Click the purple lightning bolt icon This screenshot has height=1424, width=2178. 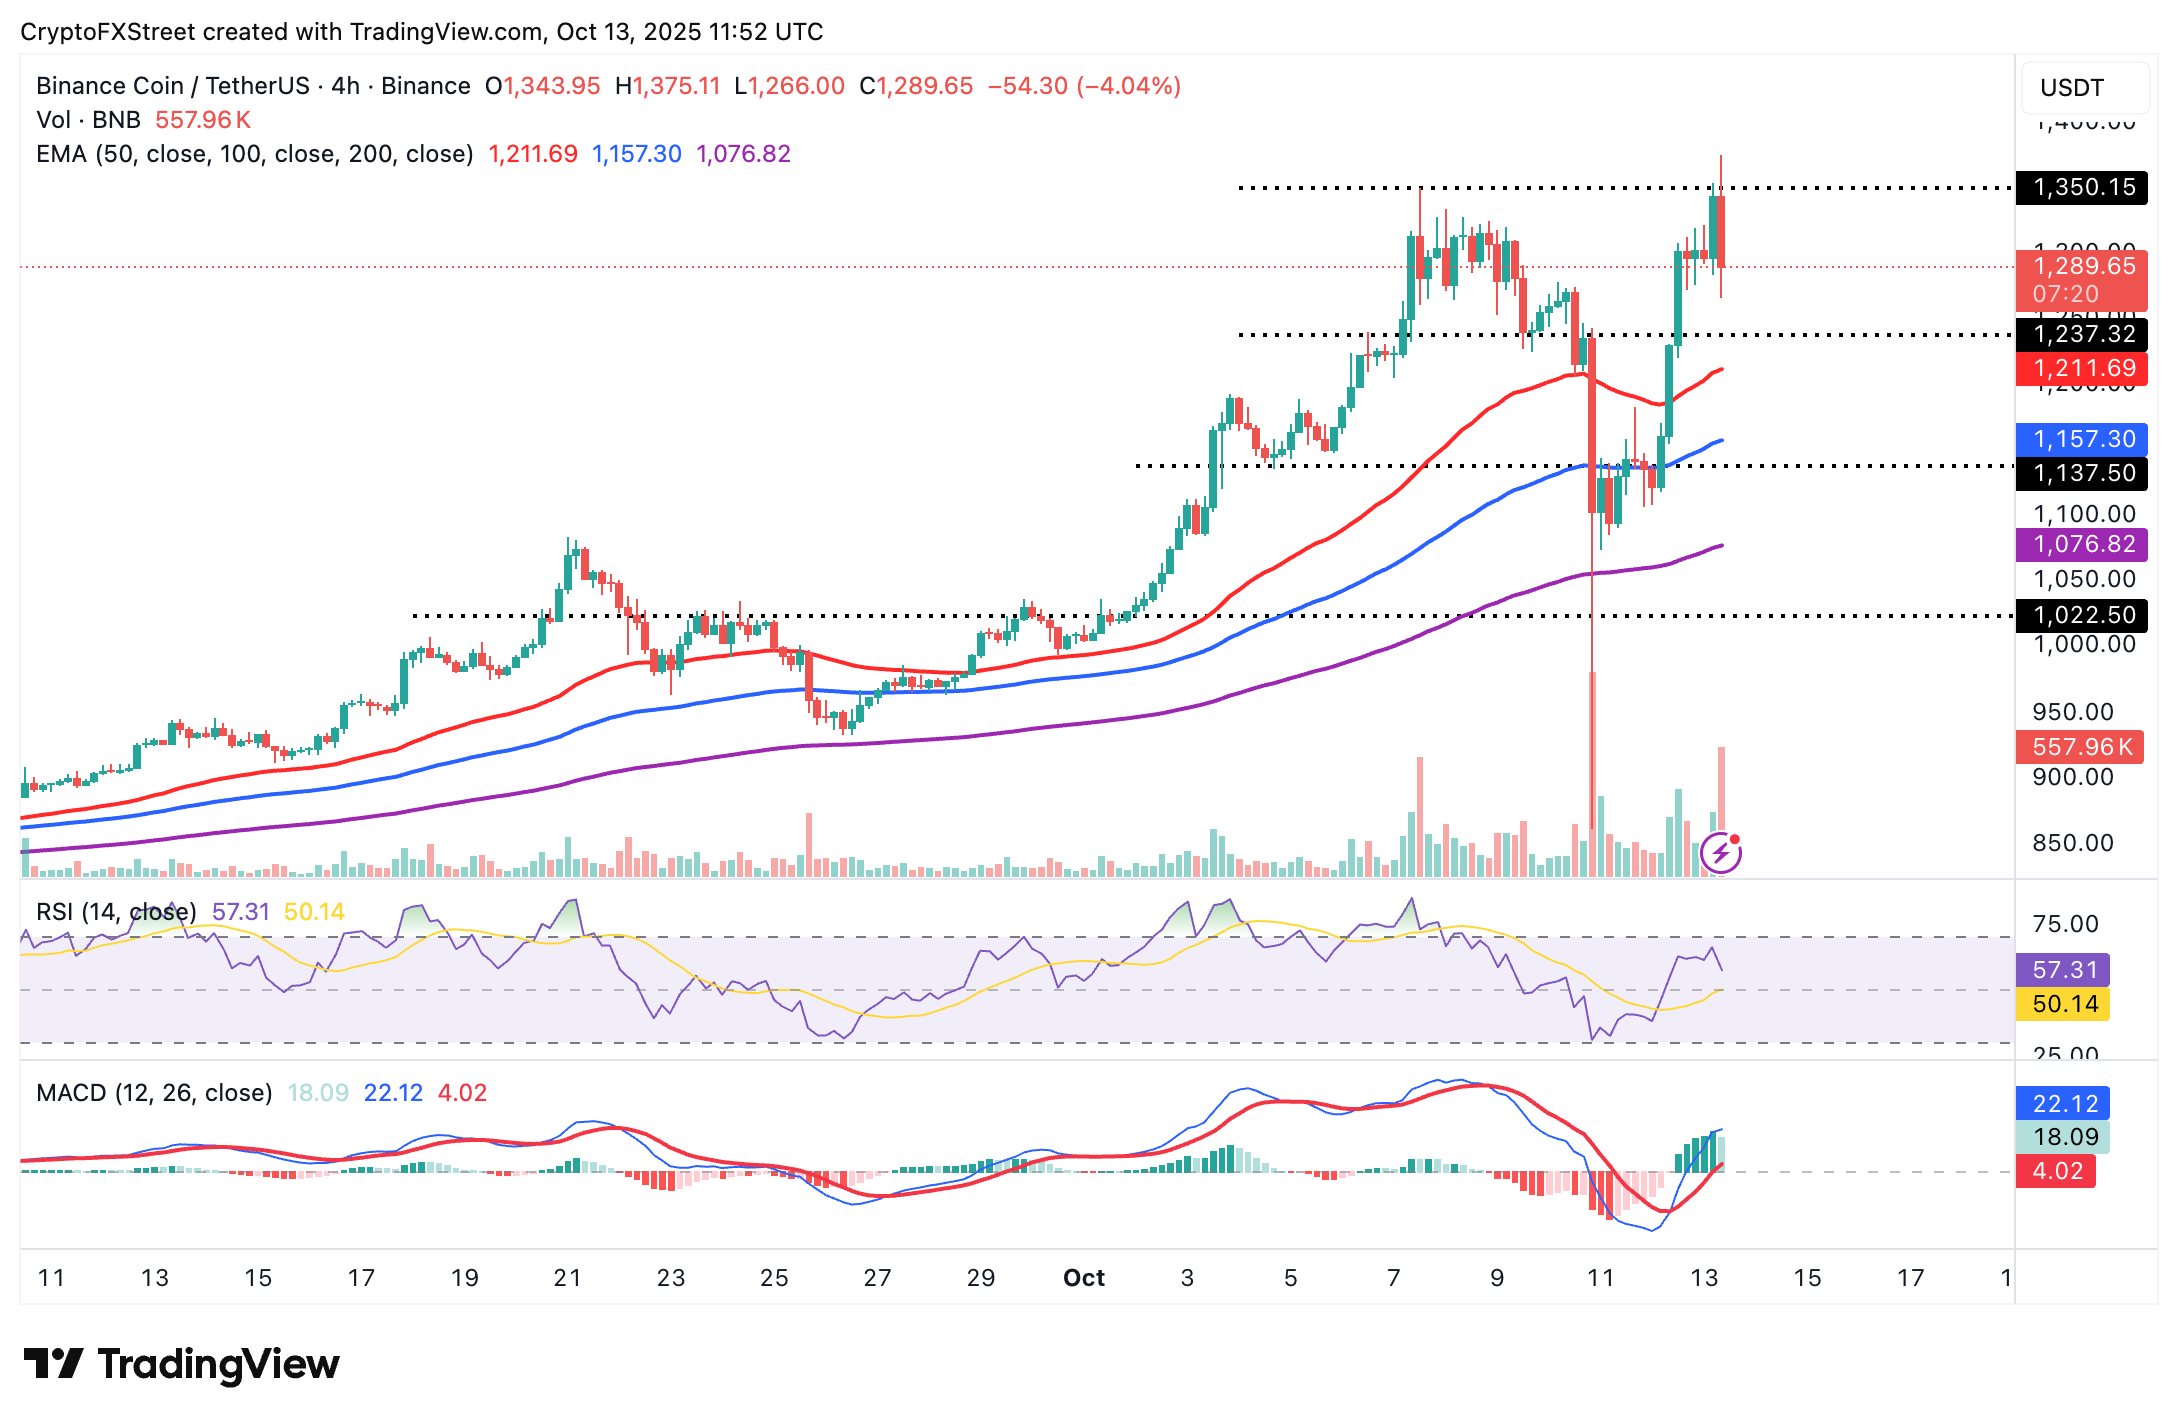1720,852
